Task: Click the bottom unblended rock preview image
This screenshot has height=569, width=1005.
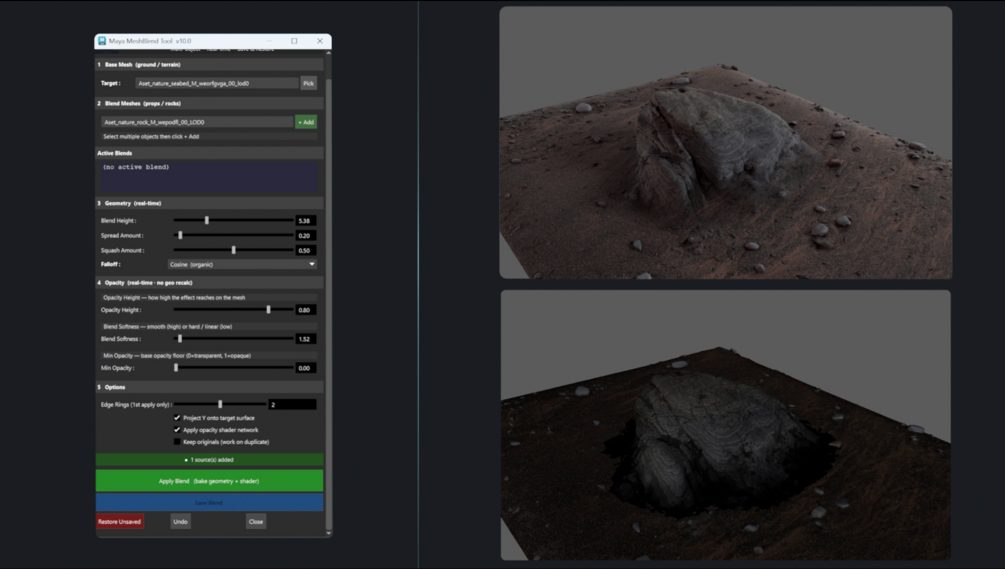Action: 726,425
